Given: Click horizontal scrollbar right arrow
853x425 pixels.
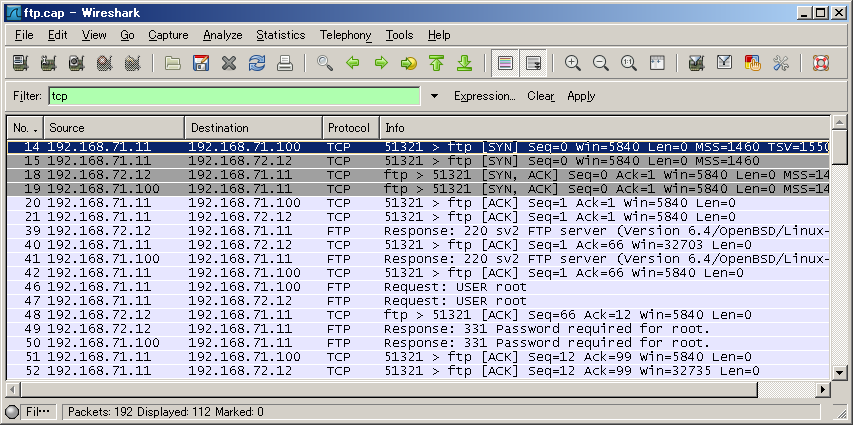Looking at the screenshot, I should 824,390.
